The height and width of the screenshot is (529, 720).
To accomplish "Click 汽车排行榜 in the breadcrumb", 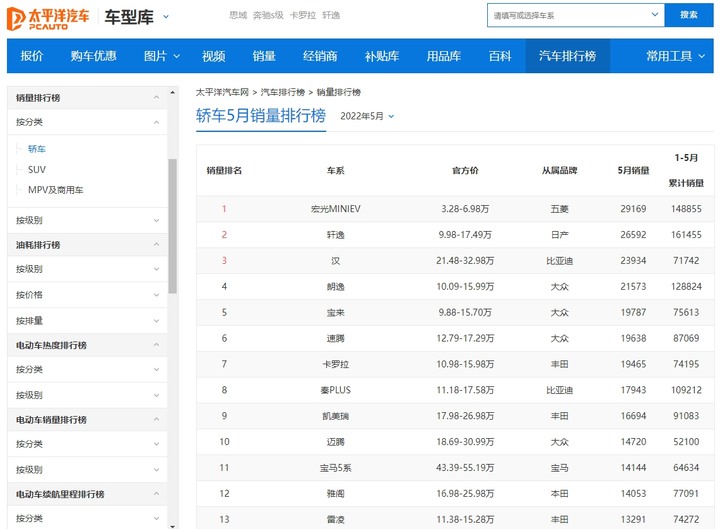I will tap(283, 92).
